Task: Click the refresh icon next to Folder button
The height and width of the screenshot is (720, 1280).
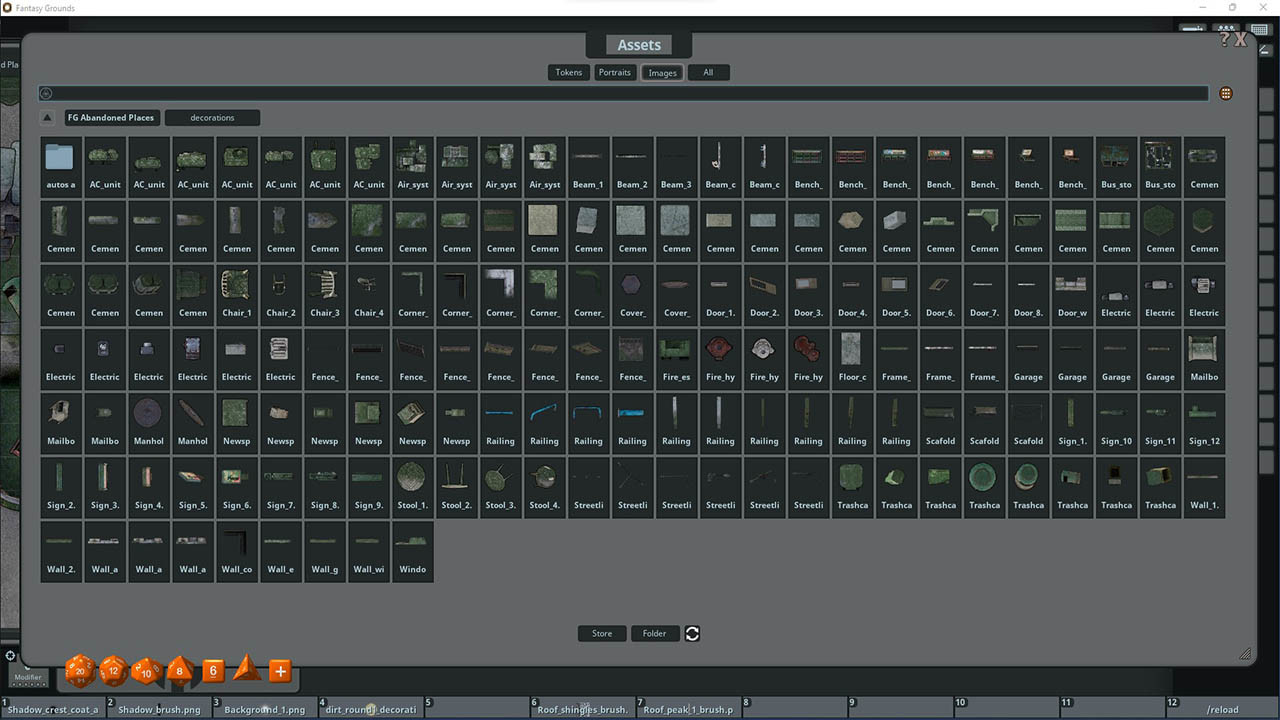Action: pos(691,633)
